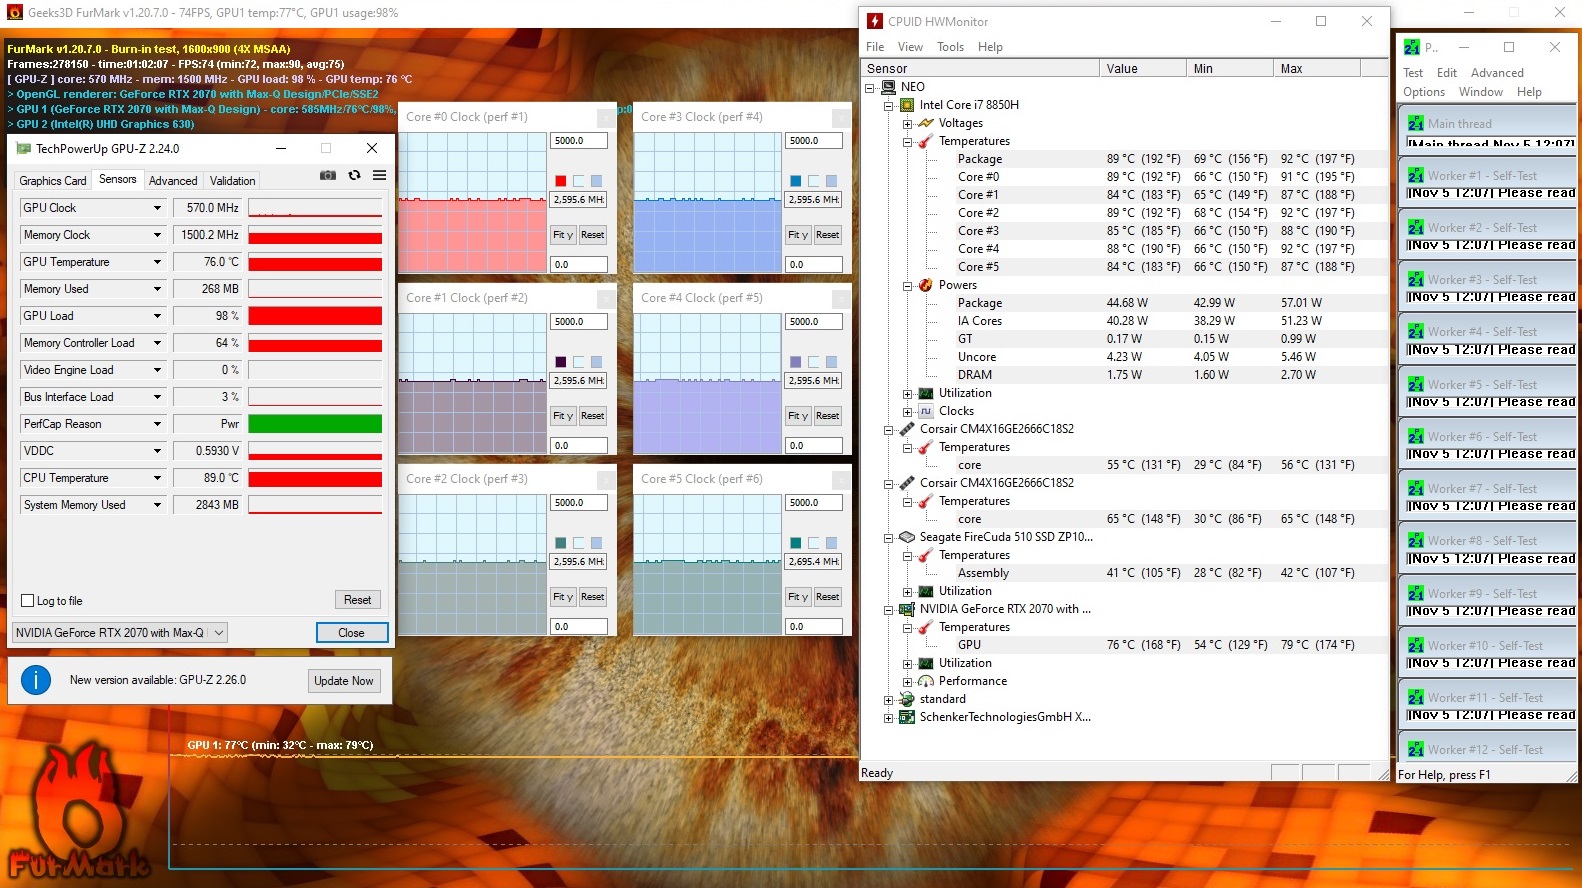This screenshot has height=888, width=1582.
Task: Click the GPU-Z refresh arrows icon
Action: tap(354, 175)
